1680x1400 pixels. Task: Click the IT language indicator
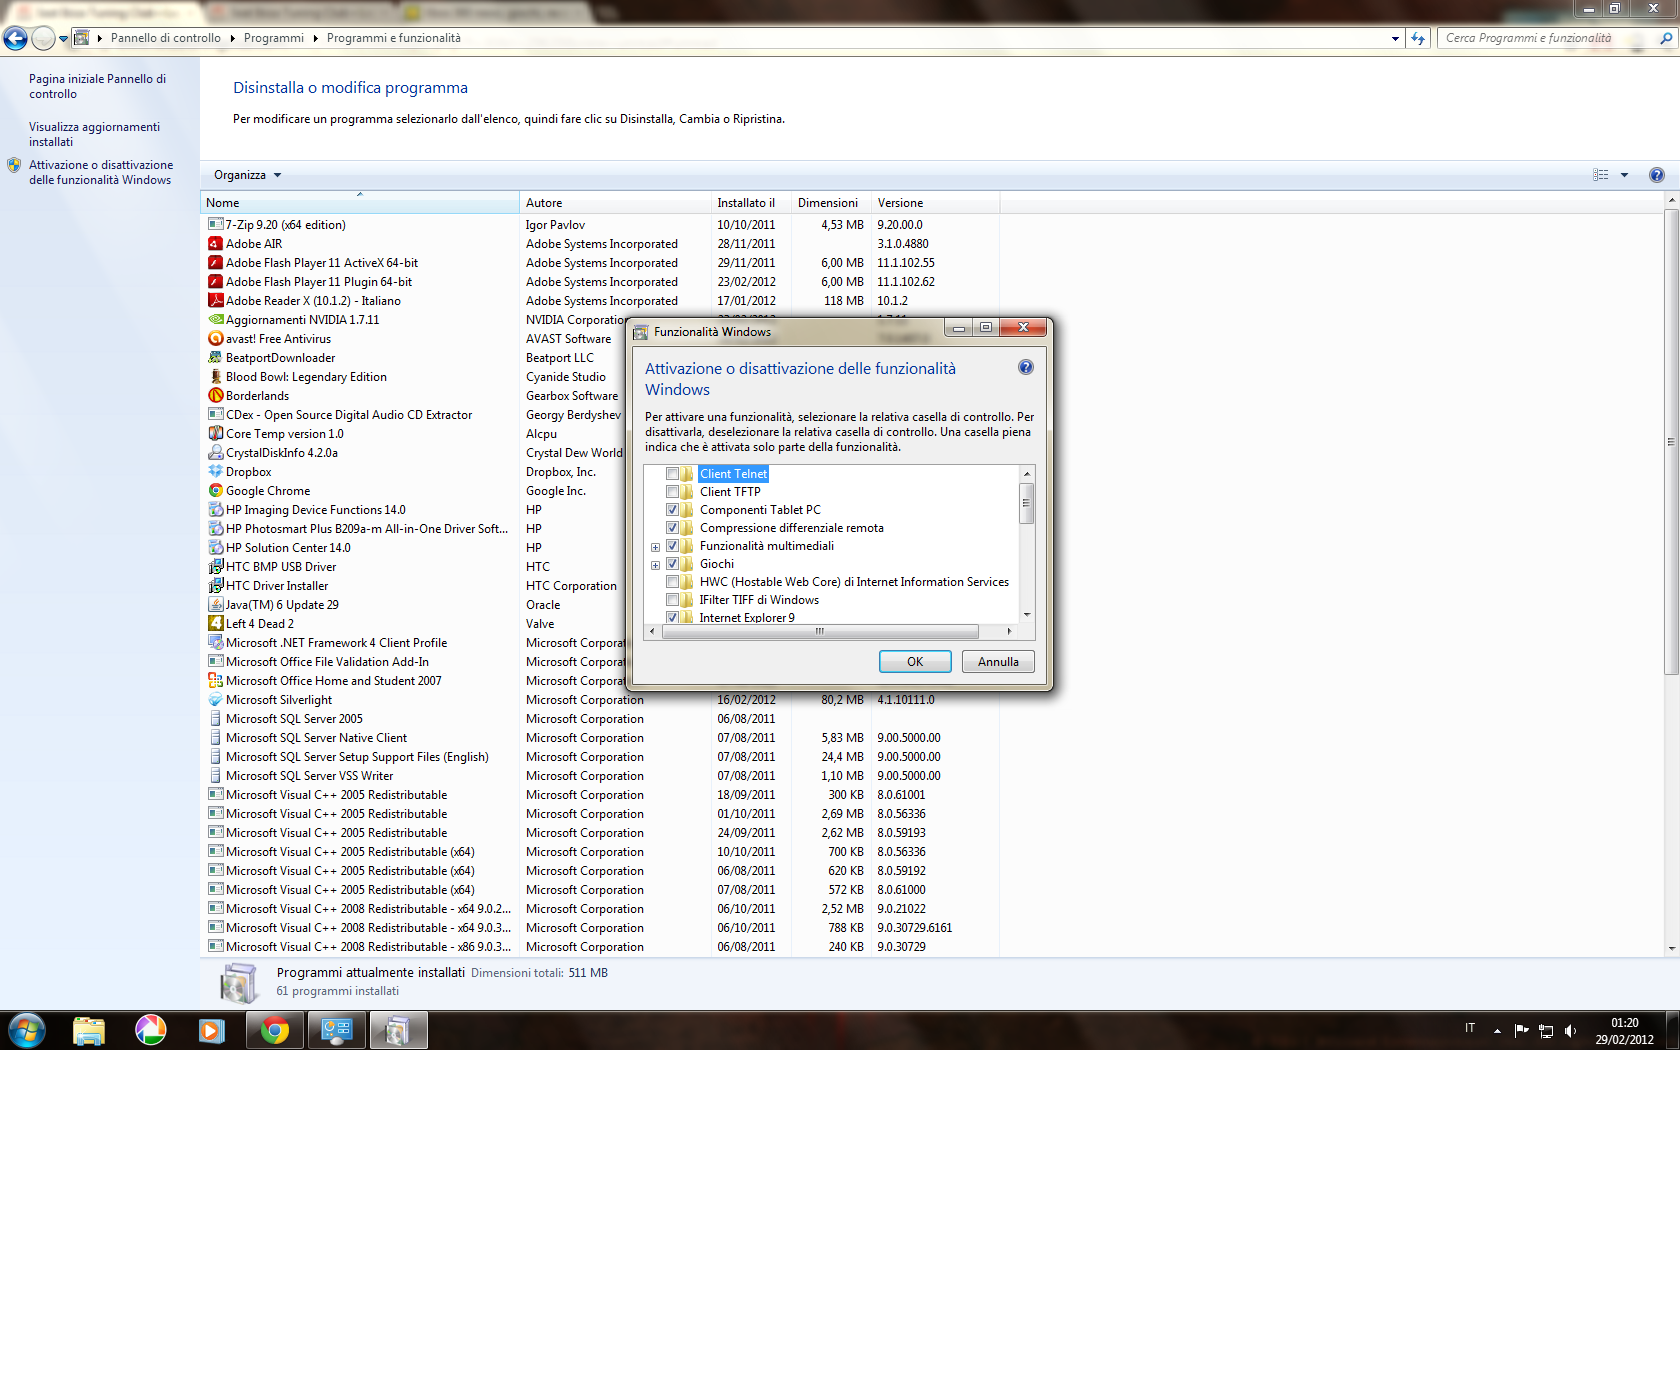[1470, 1028]
